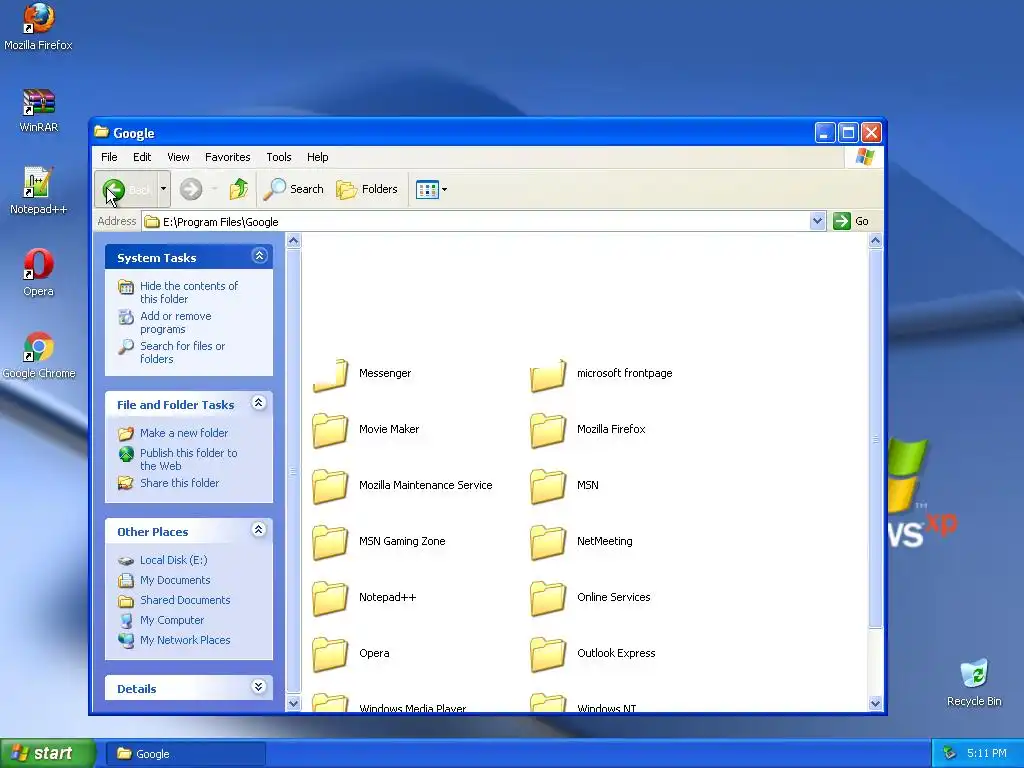
Task: Open the Favorites menu
Action: [x=227, y=157]
